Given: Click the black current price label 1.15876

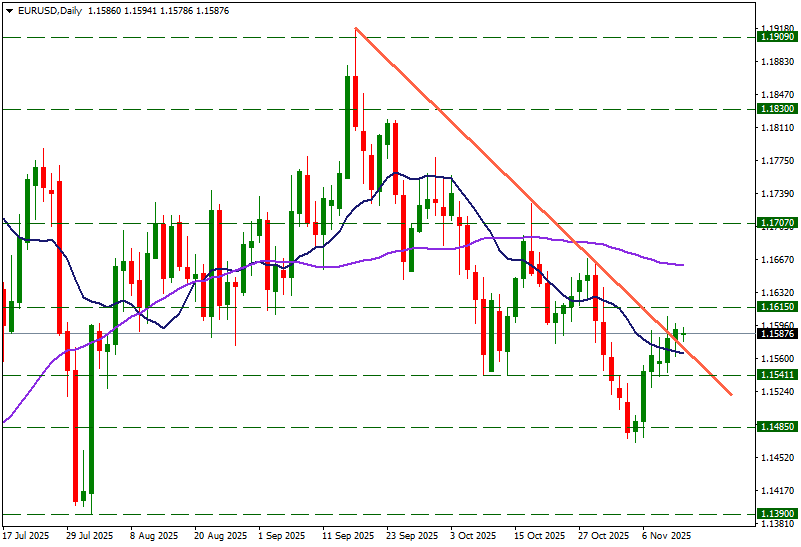Looking at the screenshot, I should [x=777, y=333].
